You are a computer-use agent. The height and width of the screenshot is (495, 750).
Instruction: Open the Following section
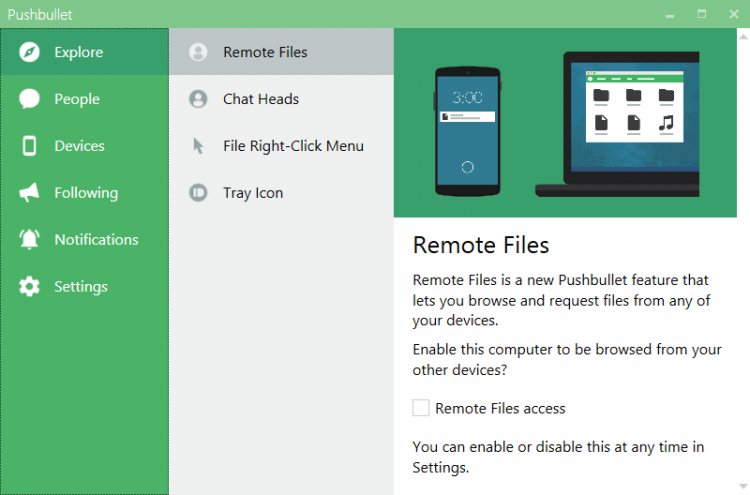point(85,193)
